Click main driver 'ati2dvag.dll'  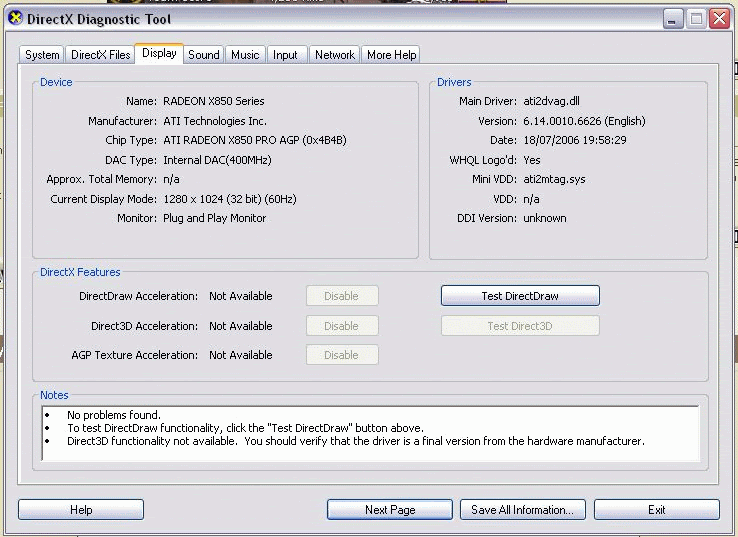click(x=552, y=101)
